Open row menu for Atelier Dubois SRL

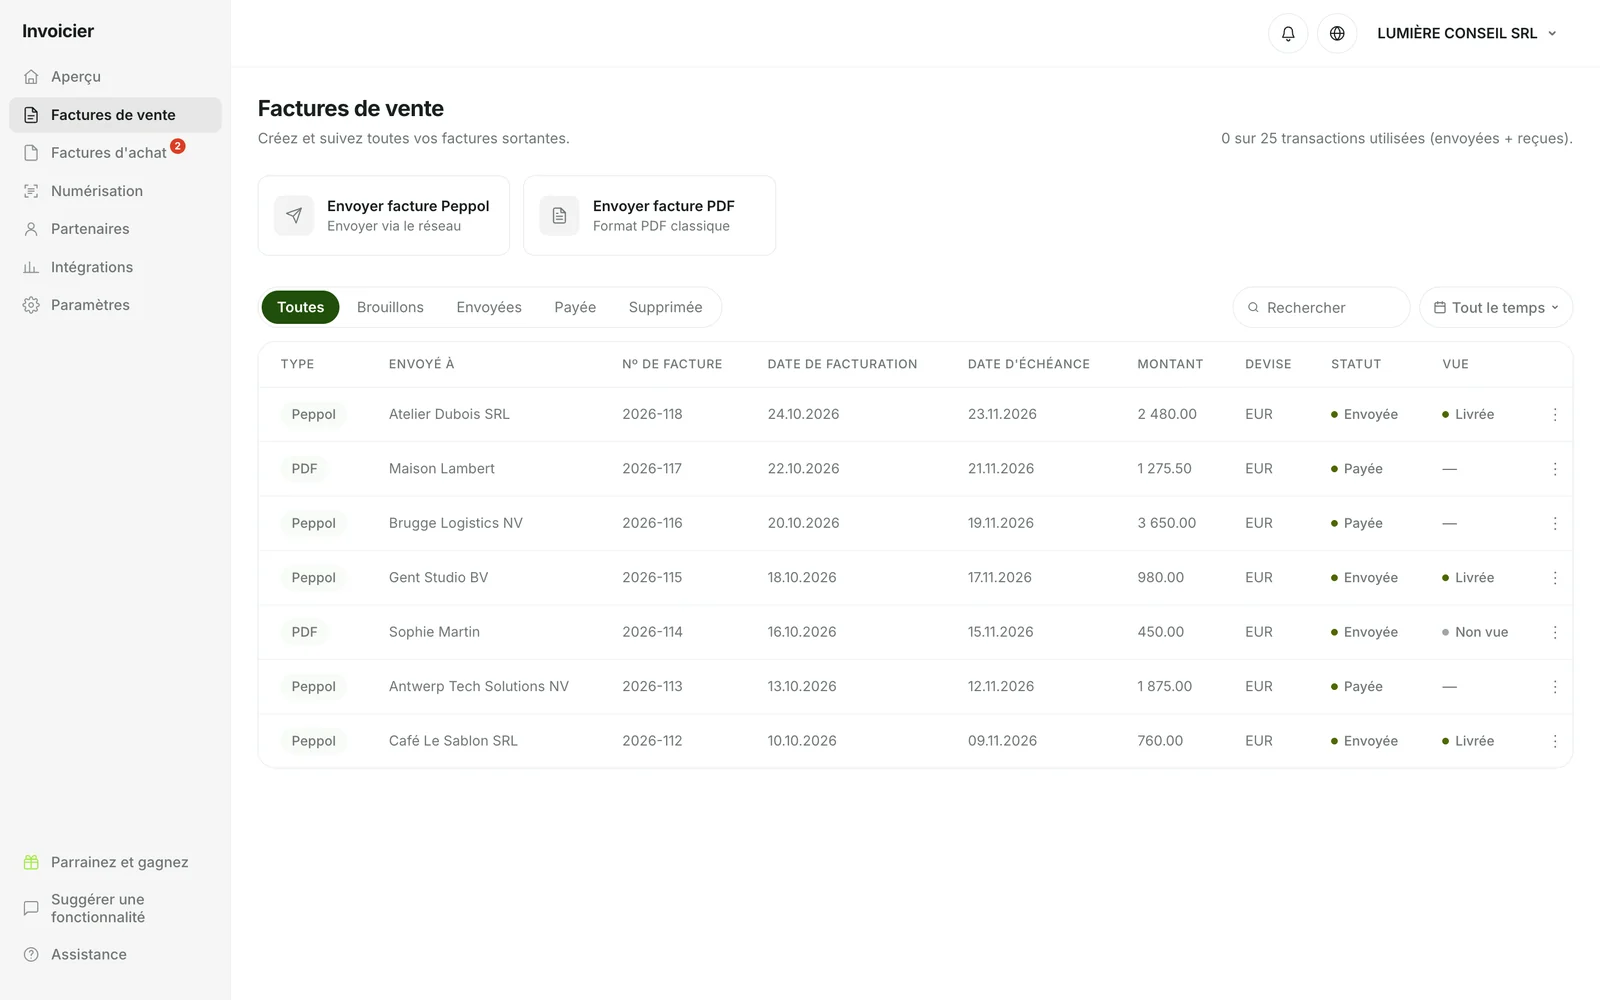[1555, 414]
